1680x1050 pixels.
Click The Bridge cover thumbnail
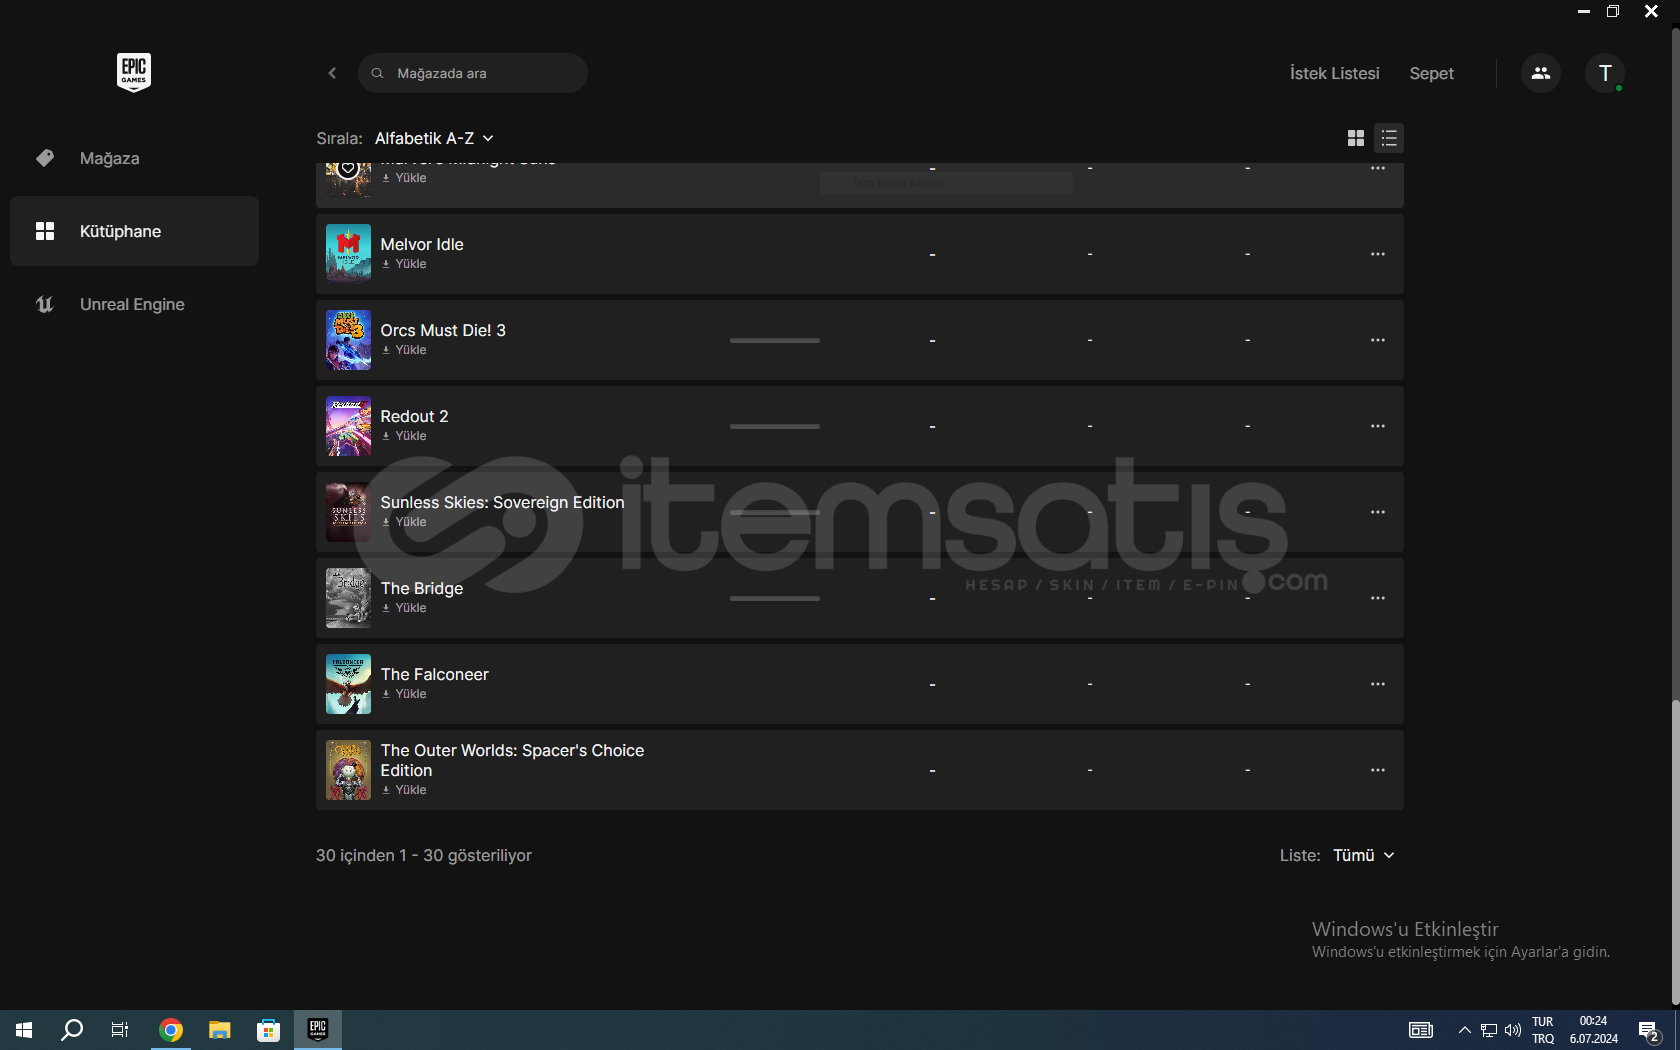(348, 598)
